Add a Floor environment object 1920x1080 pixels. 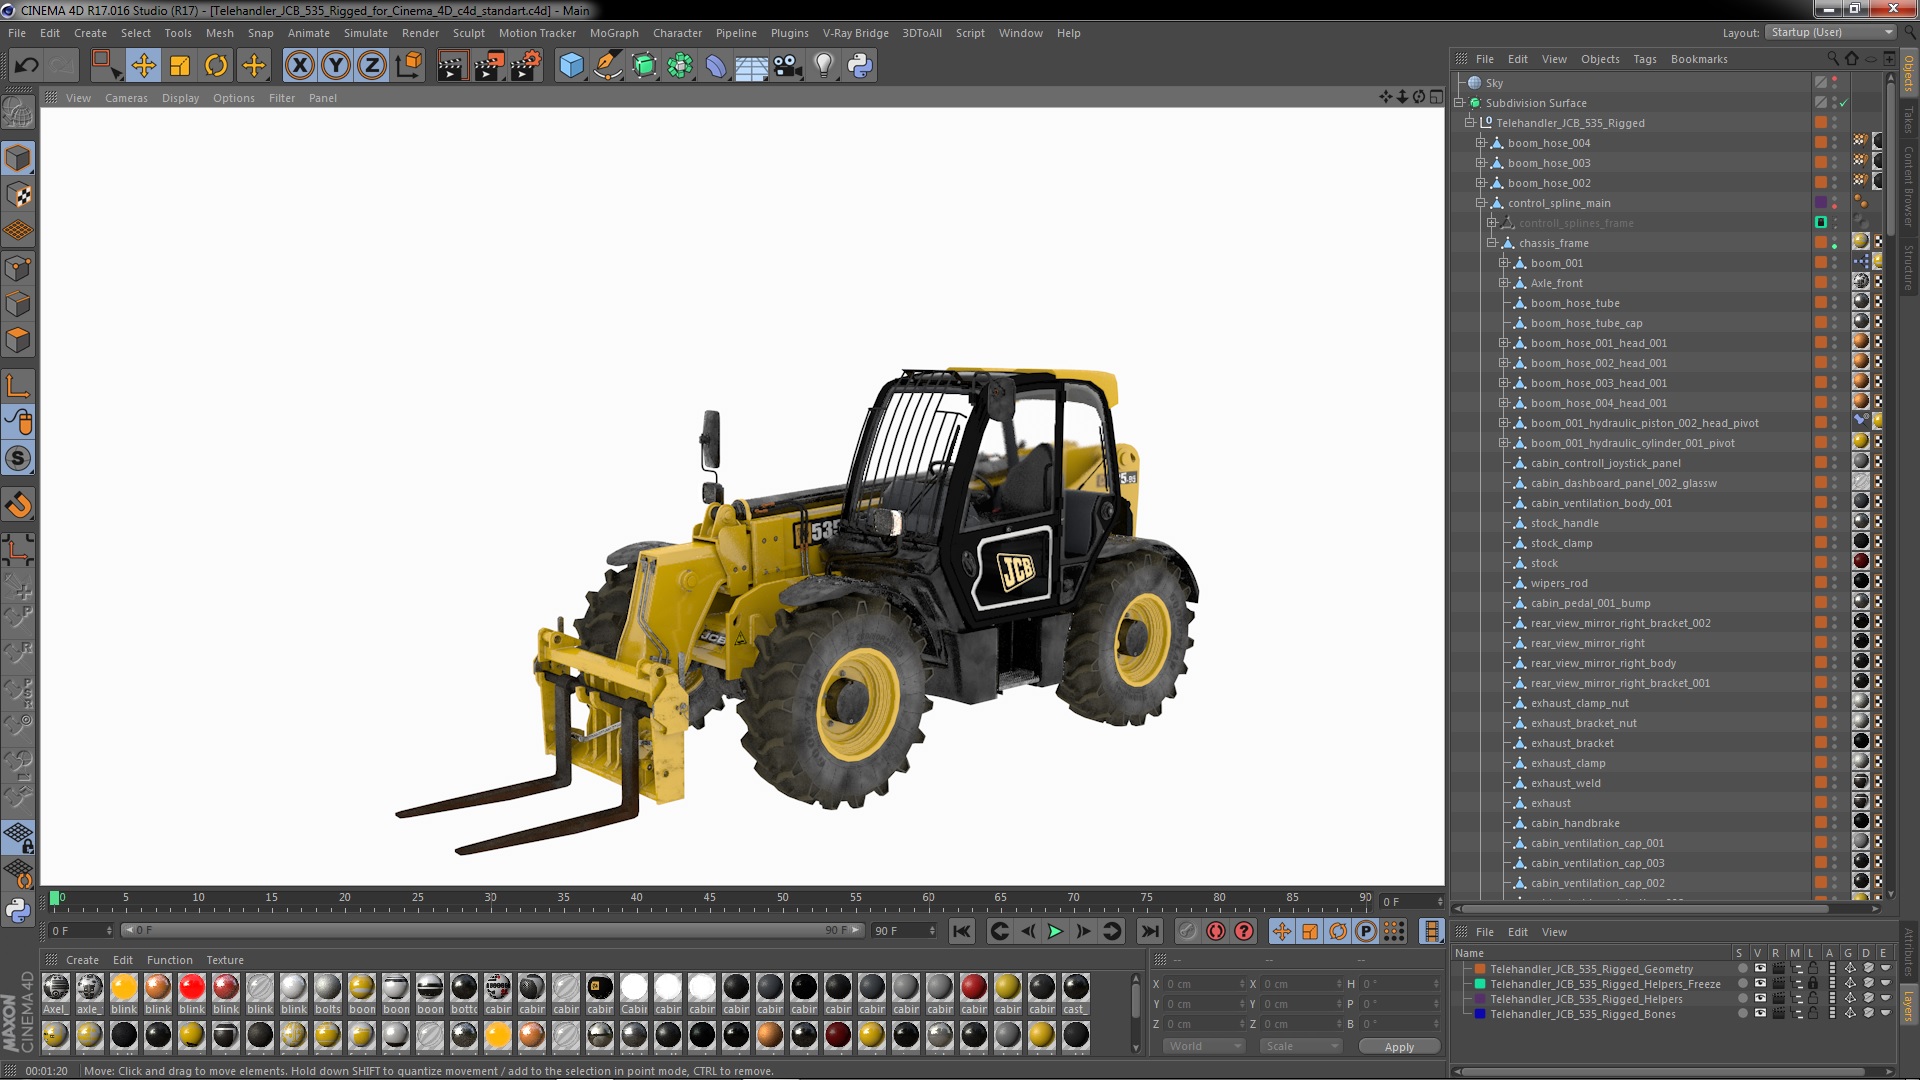751,66
